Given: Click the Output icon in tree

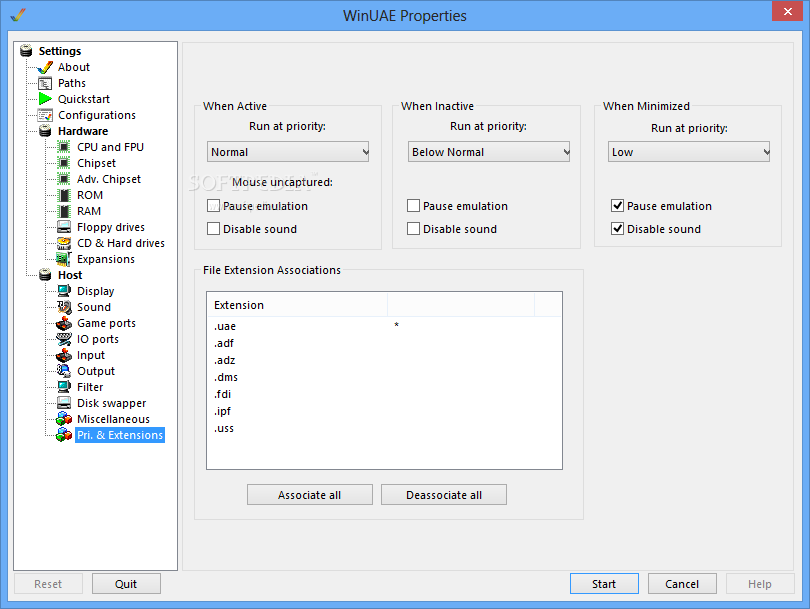Looking at the screenshot, I should [x=64, y=371].
